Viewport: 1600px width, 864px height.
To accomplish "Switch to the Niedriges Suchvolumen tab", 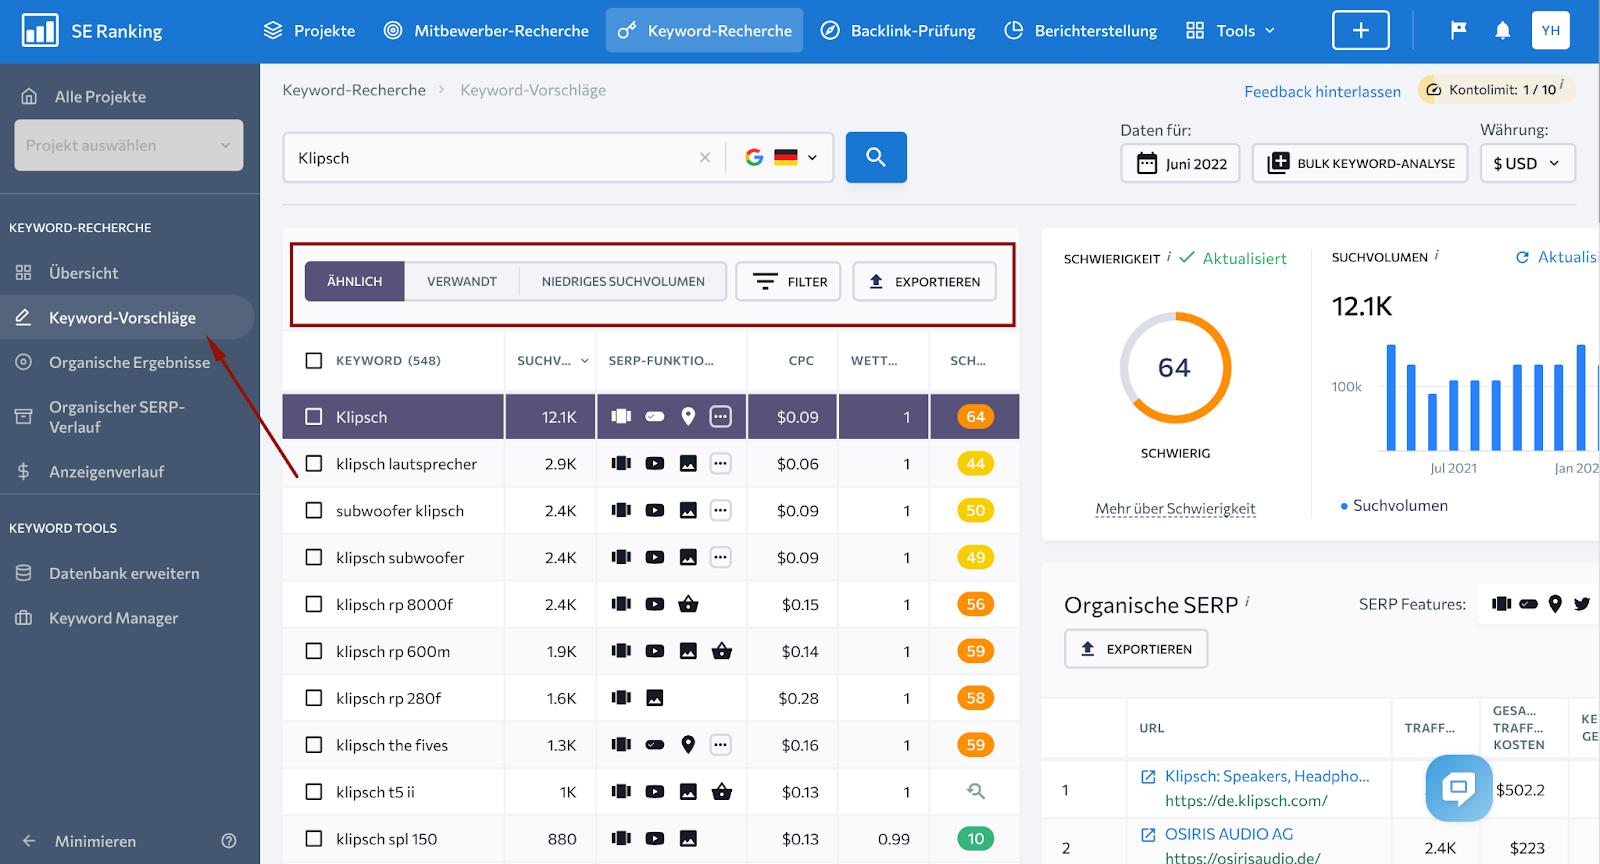I will tap(623, 281).
